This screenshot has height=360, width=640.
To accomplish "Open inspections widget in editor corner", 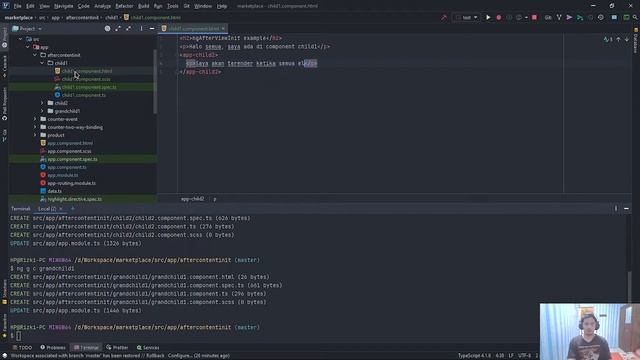I will (608, 39).
